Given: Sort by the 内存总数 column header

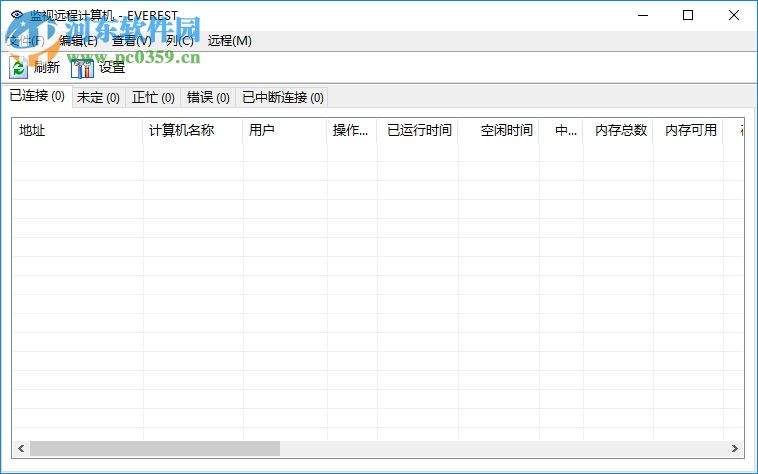Looking at the screenshot, I should 618,130.
